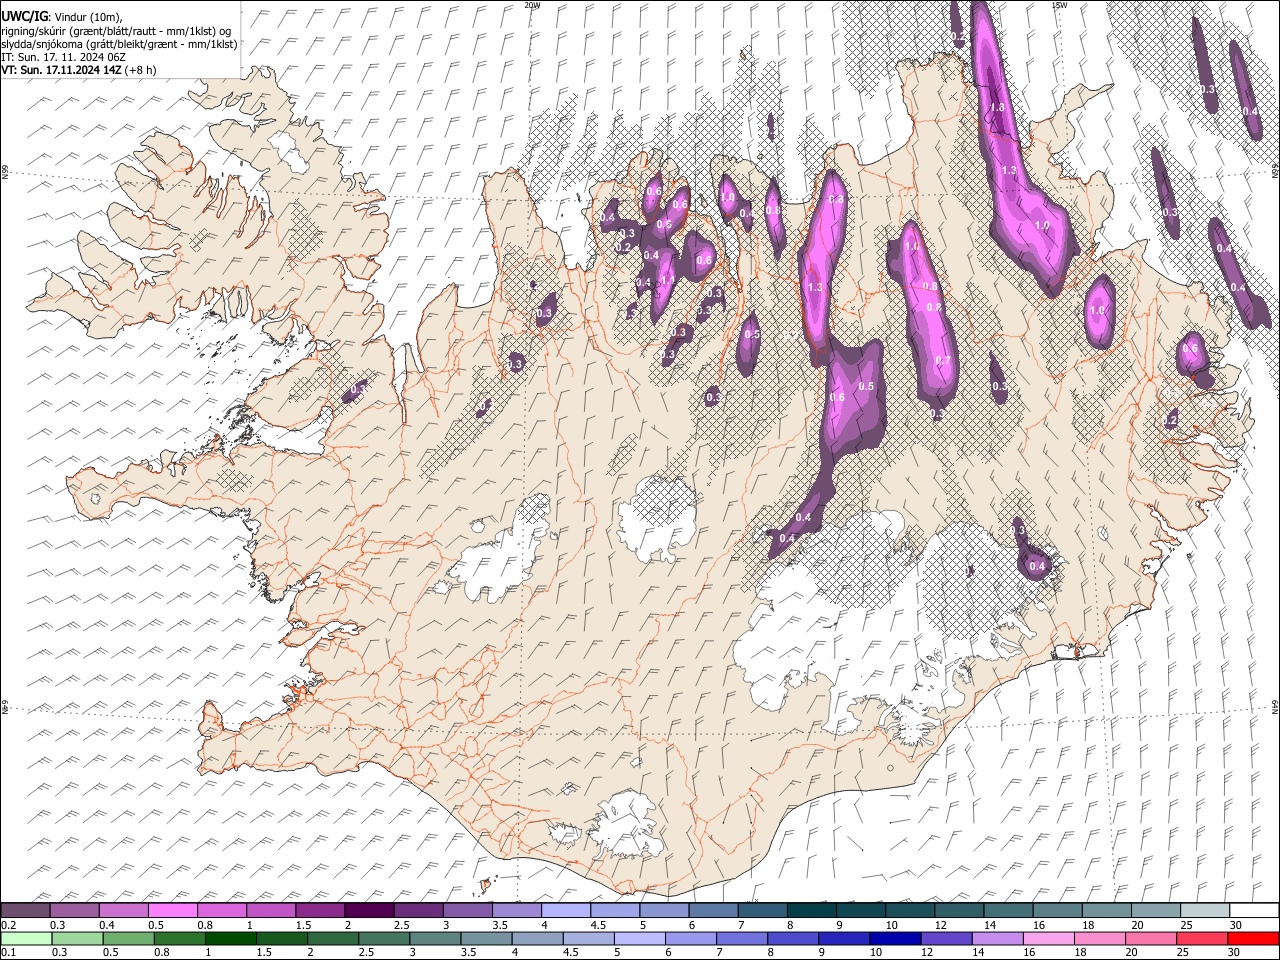Pick the purple 1.5 swatch in snow legend
Viewport: 1280px width, 960px height.
click(320, 911)
